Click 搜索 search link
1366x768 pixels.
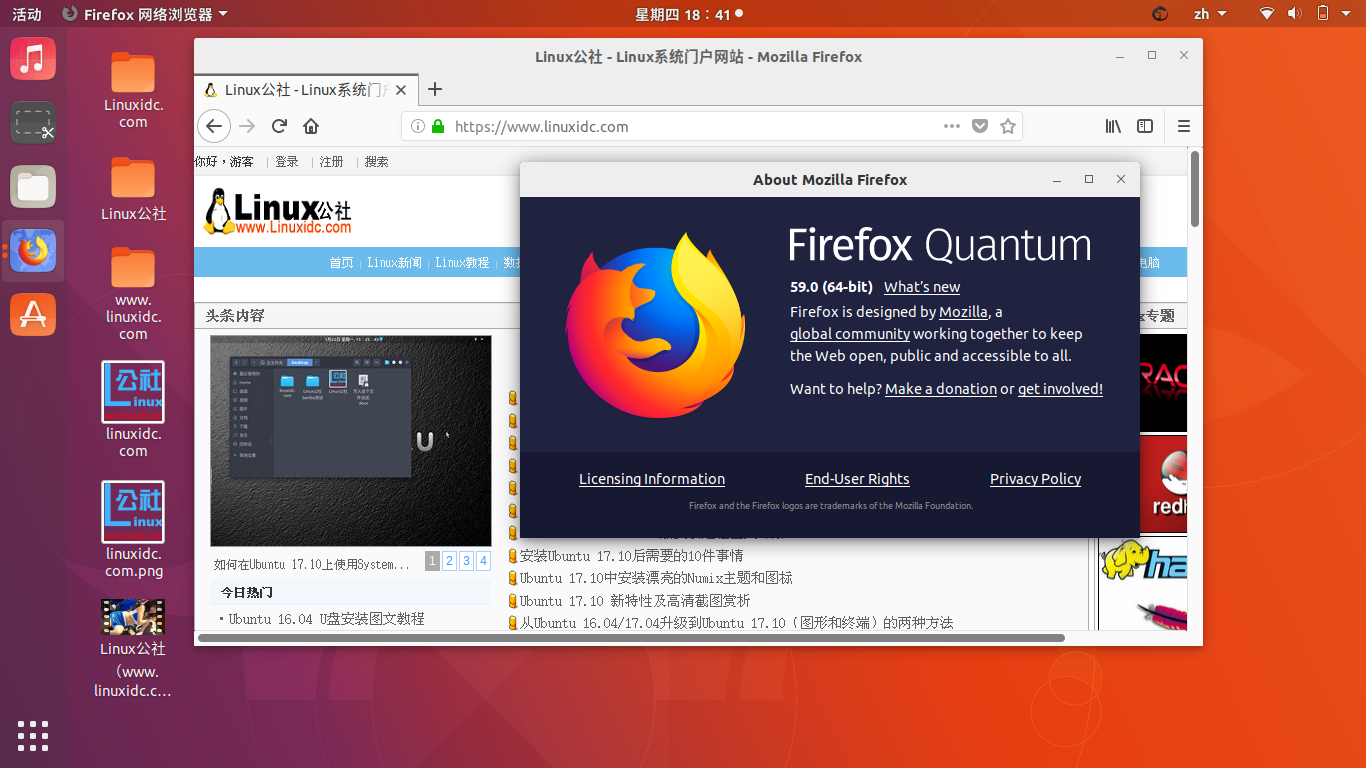[377, 161]
